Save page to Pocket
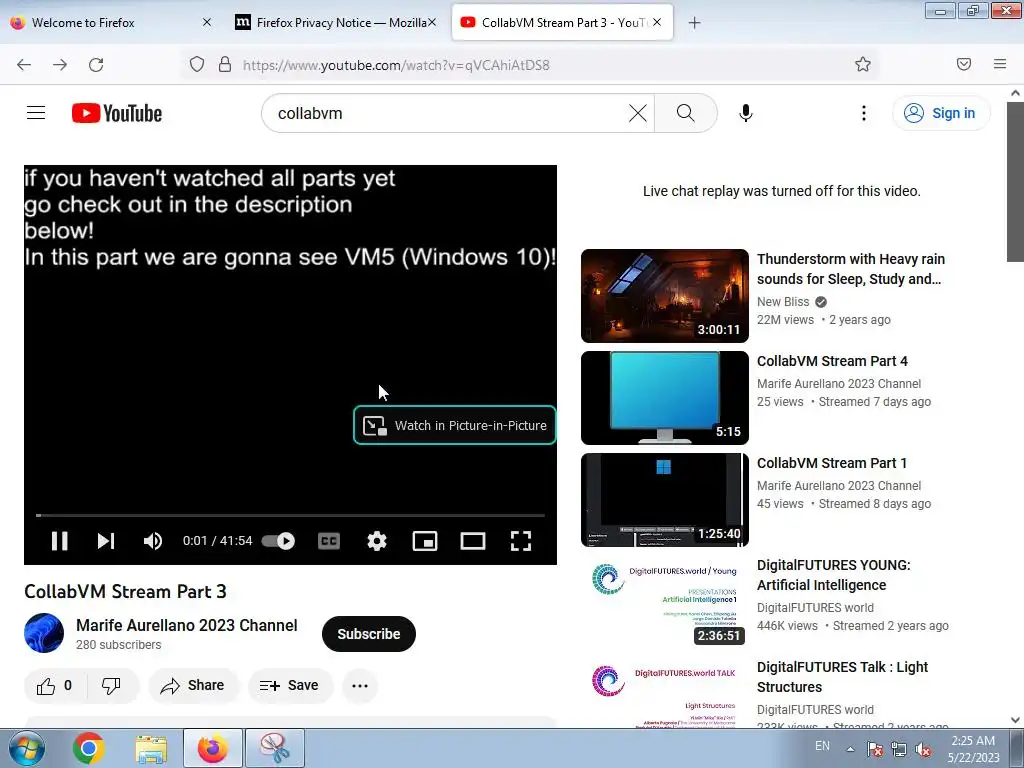 (964, 64)
